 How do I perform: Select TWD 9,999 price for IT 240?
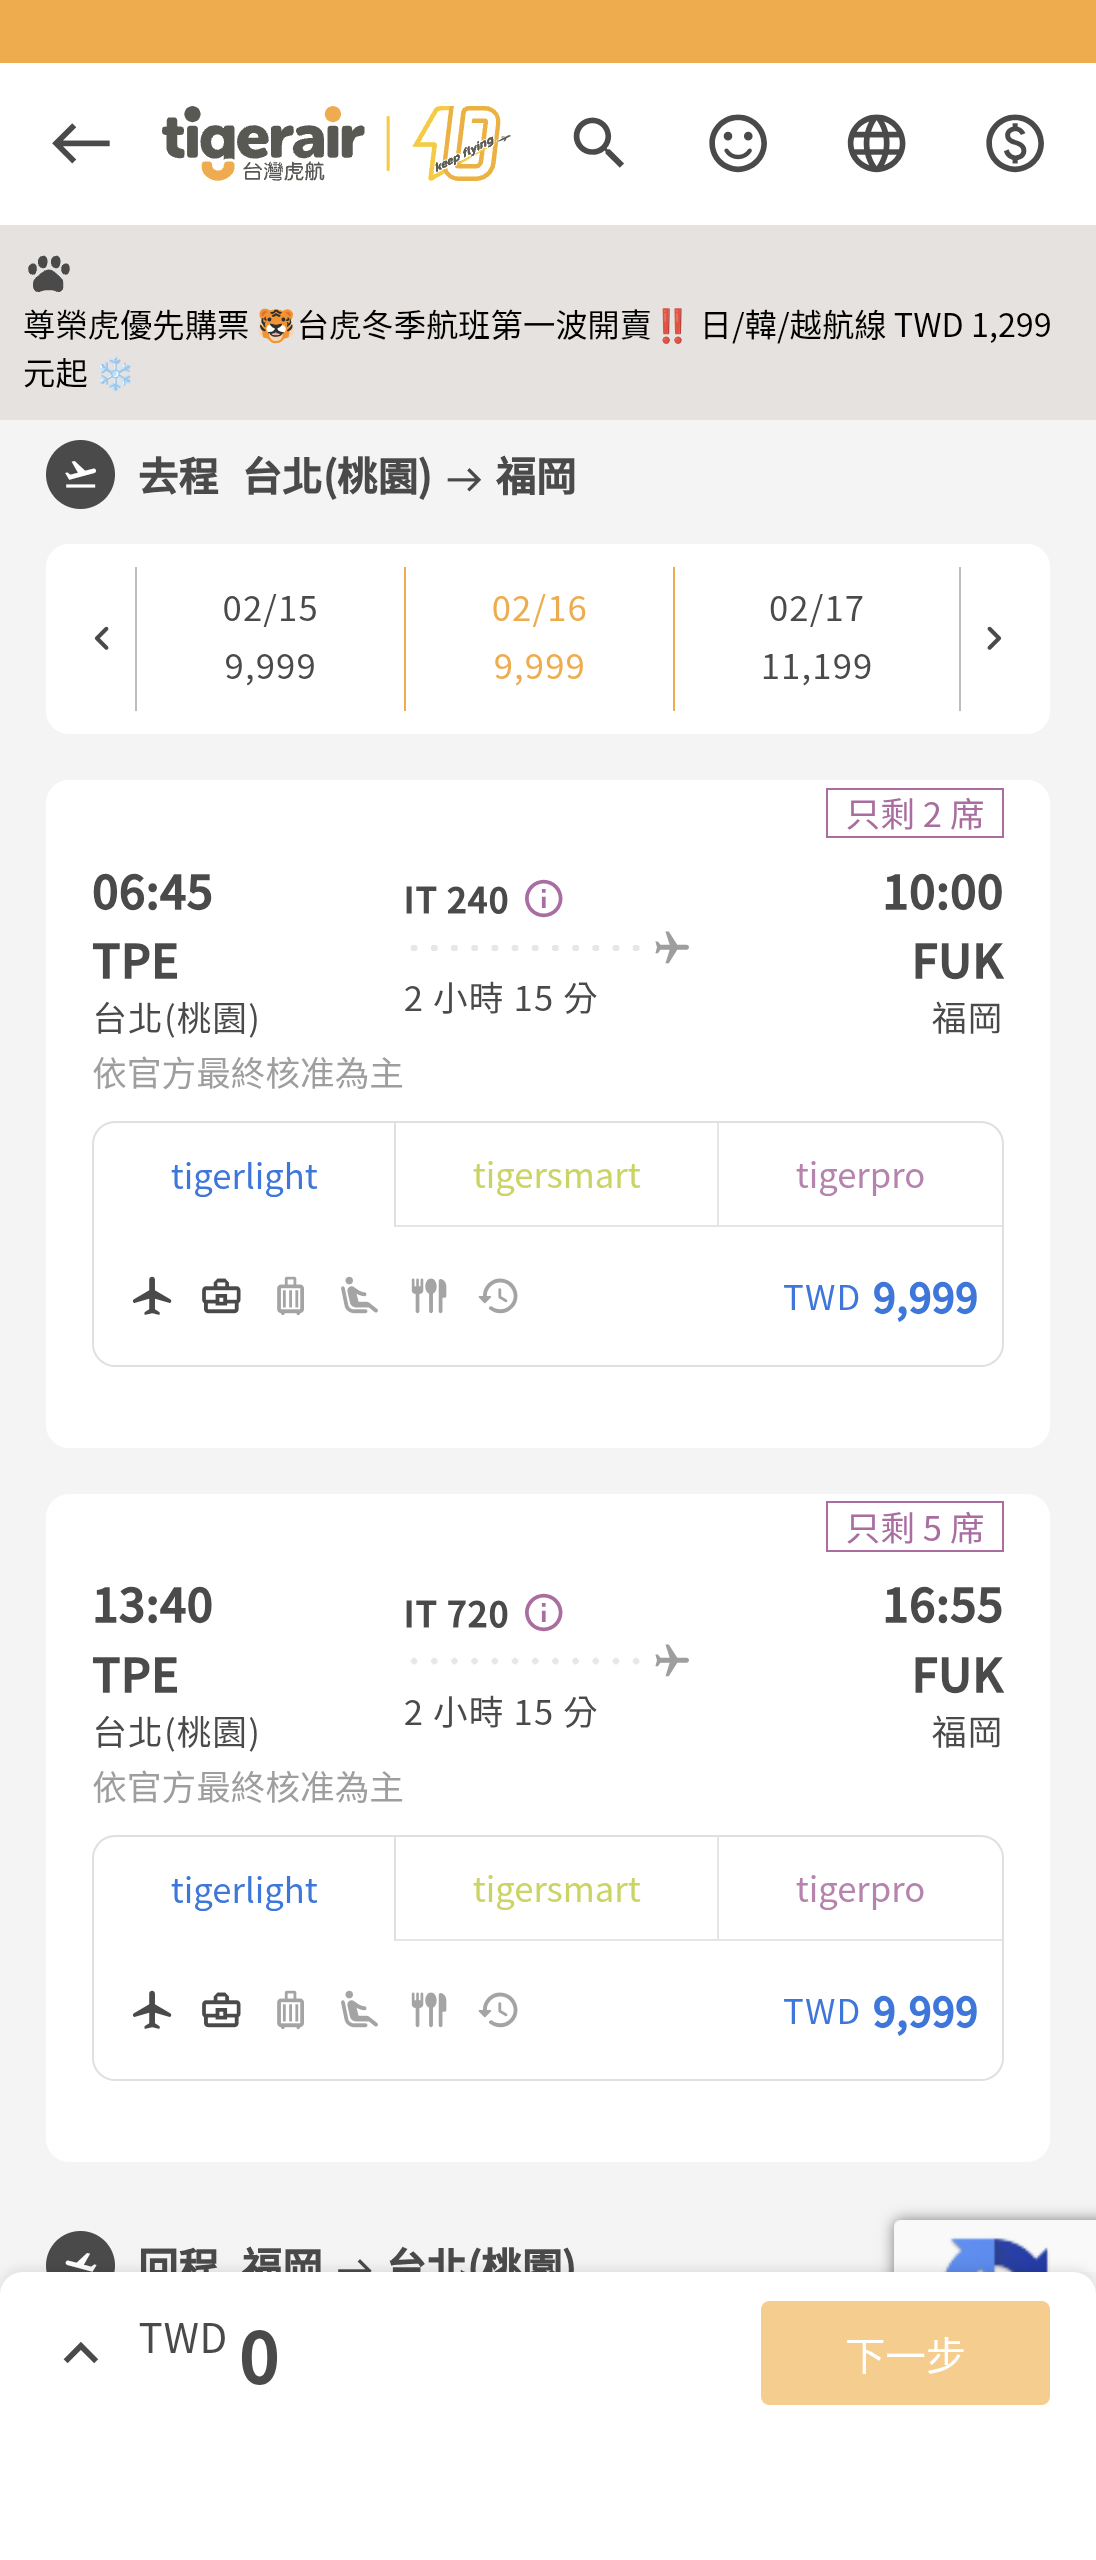(880, 1297)
